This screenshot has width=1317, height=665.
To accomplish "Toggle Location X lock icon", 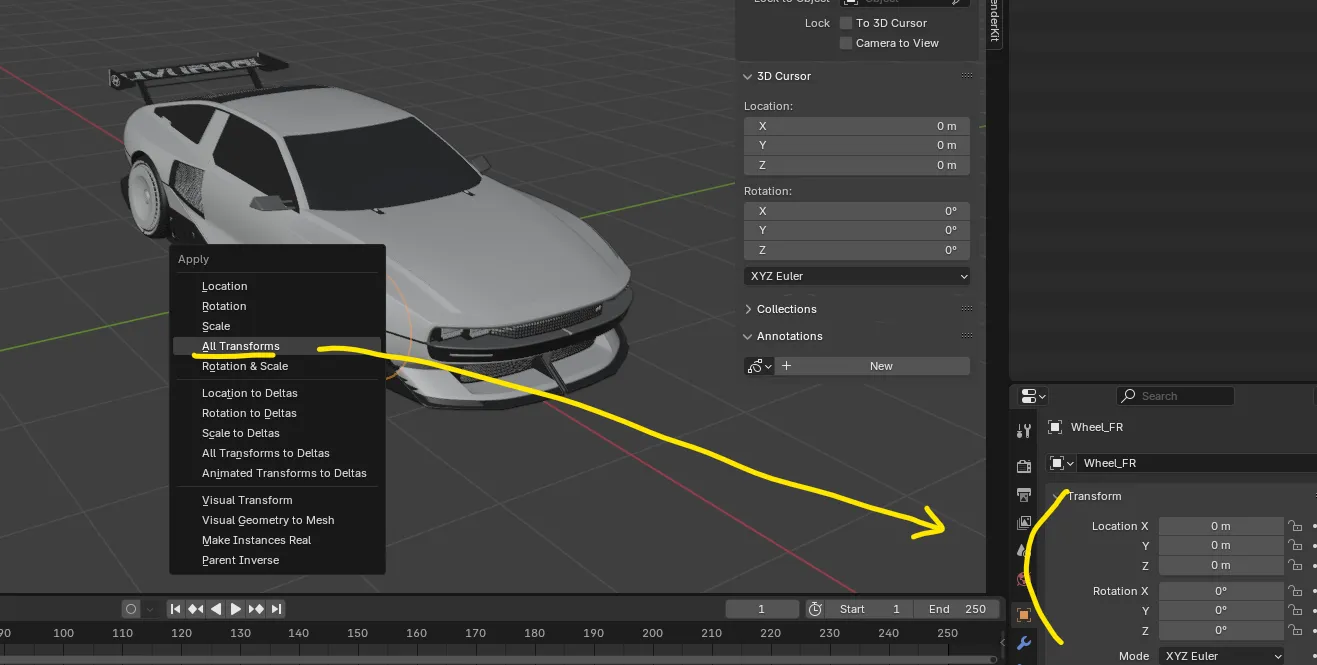I will (x=1295, y=526).
